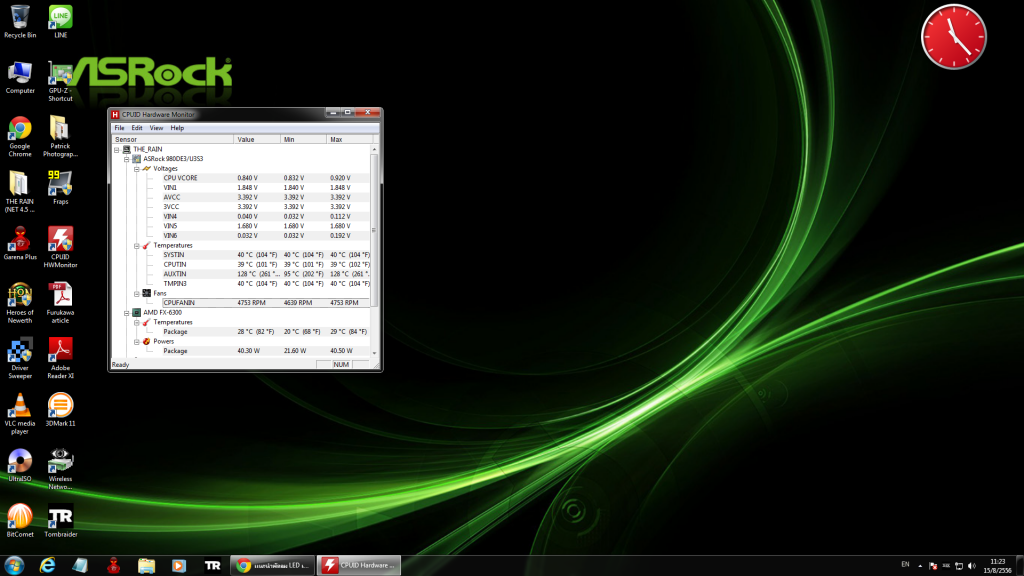
Task: Collapse the ASRock 980DE3/U3S3 node
Action: point(127,159)
